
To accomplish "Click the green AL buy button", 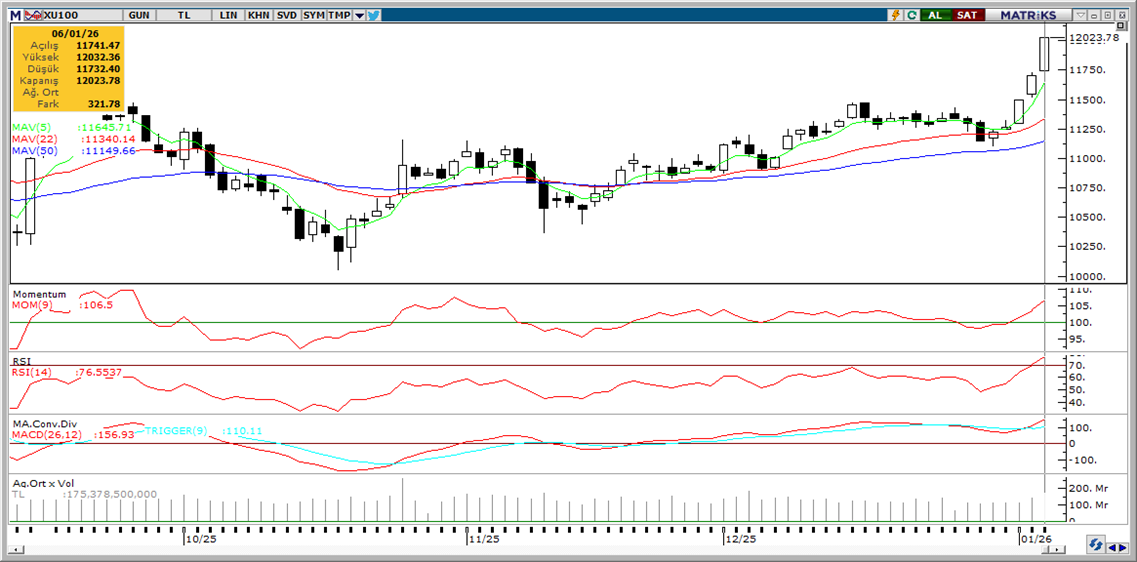I will [935, 15].
